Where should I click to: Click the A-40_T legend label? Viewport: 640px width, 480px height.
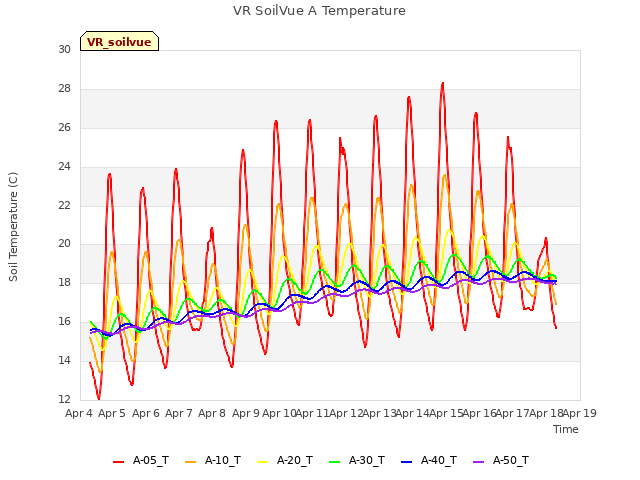click(x=439, y=460)
